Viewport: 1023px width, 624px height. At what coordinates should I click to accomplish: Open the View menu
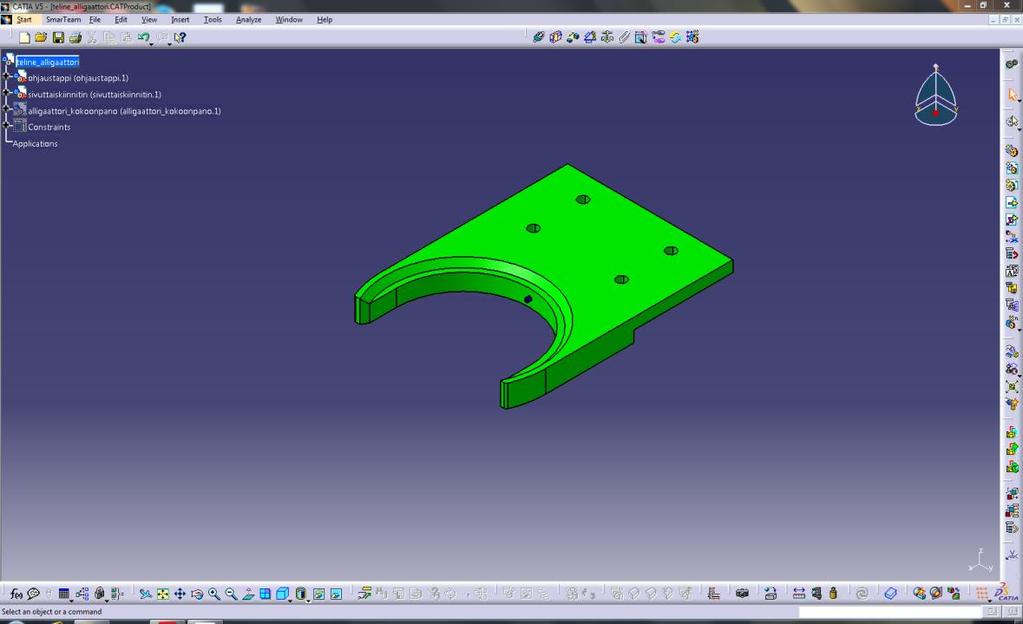pyautogui.click(x=149, y=20)
